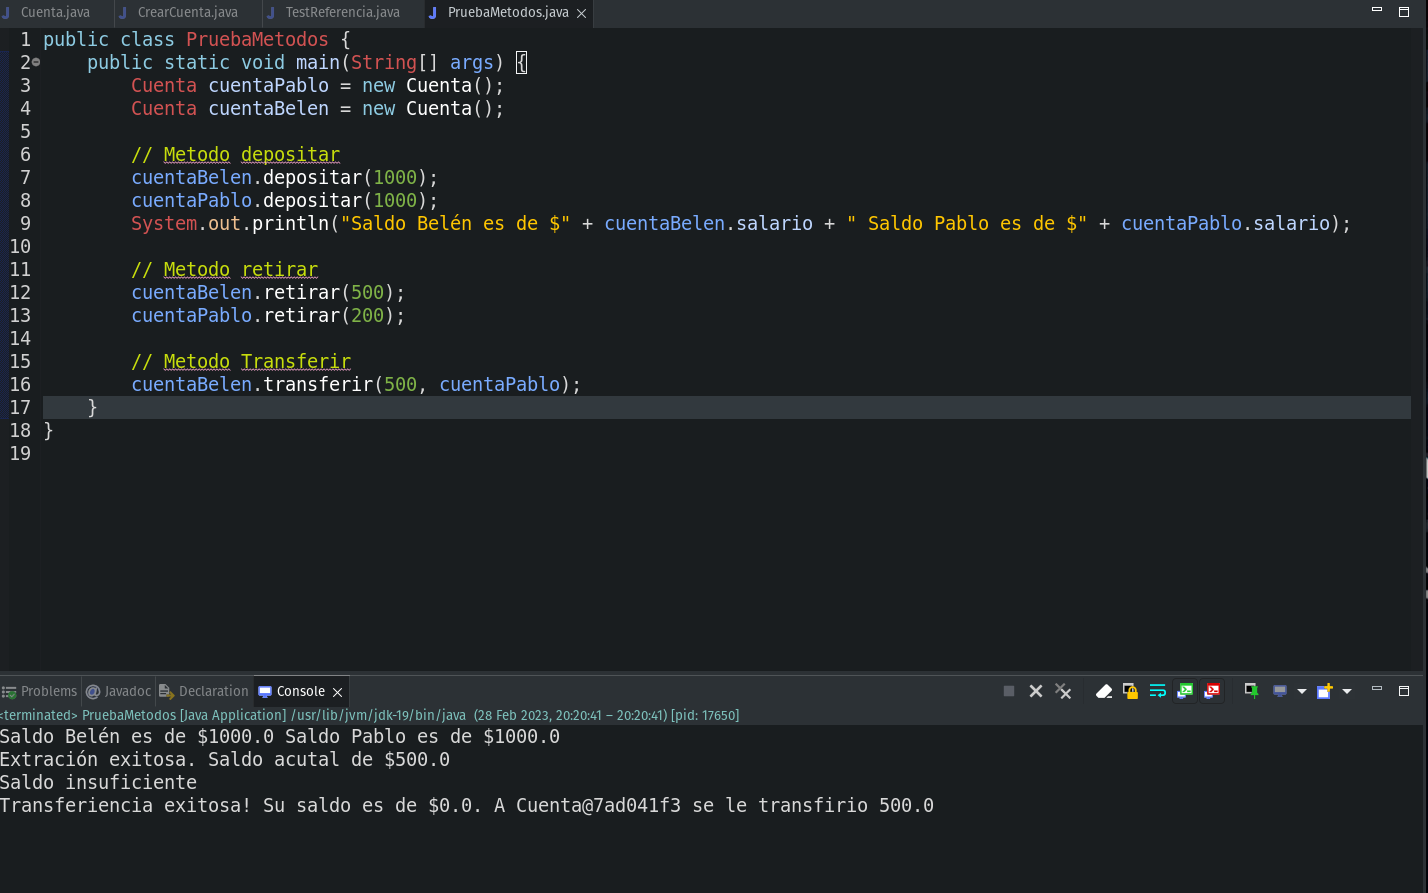Click the Declaration tab icon
This screenshot has width=1428, height=893.
point(167,691)
